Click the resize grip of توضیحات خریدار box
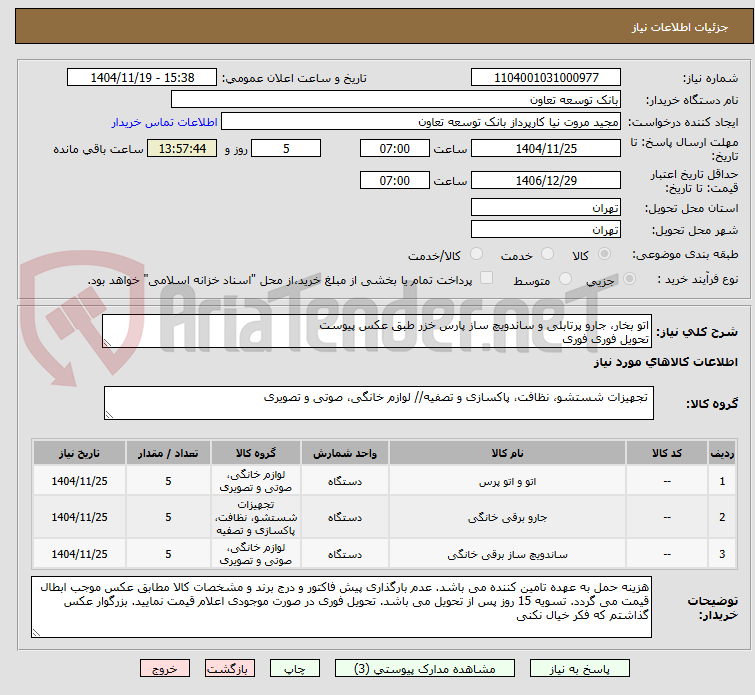Screen dimensions: 755x695 point(37,632)
